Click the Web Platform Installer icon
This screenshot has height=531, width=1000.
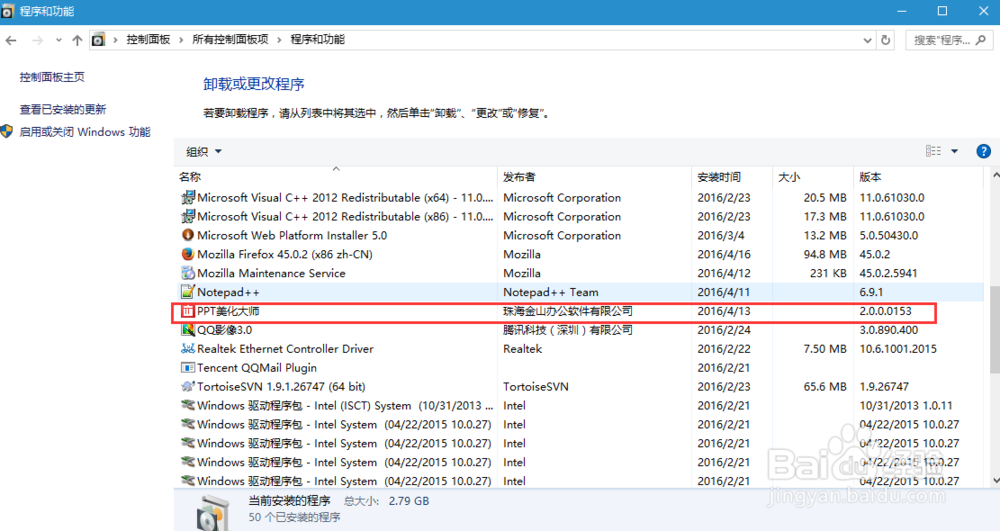tap(188, 235)
